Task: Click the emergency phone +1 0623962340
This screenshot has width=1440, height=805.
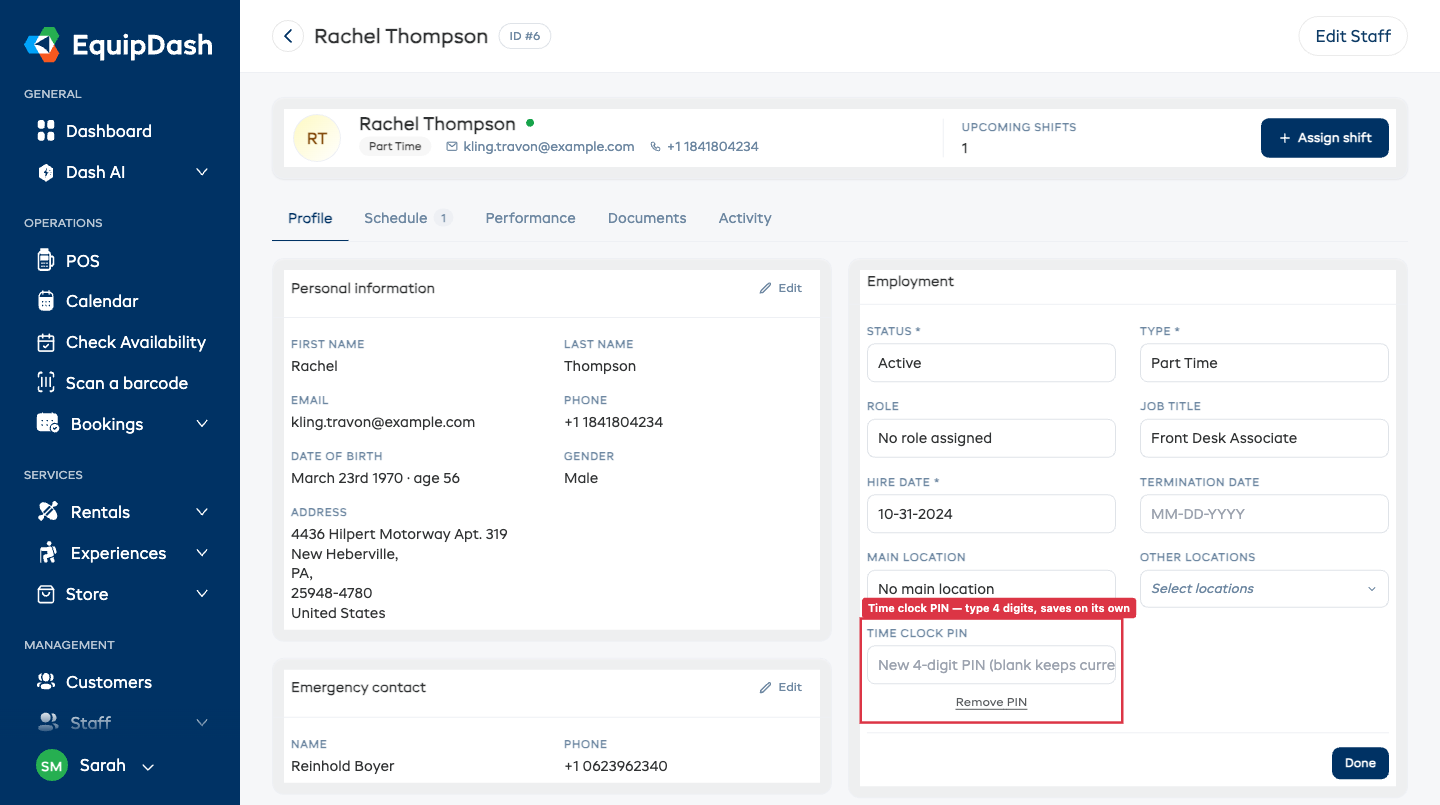Action: [x=616, y=766]
